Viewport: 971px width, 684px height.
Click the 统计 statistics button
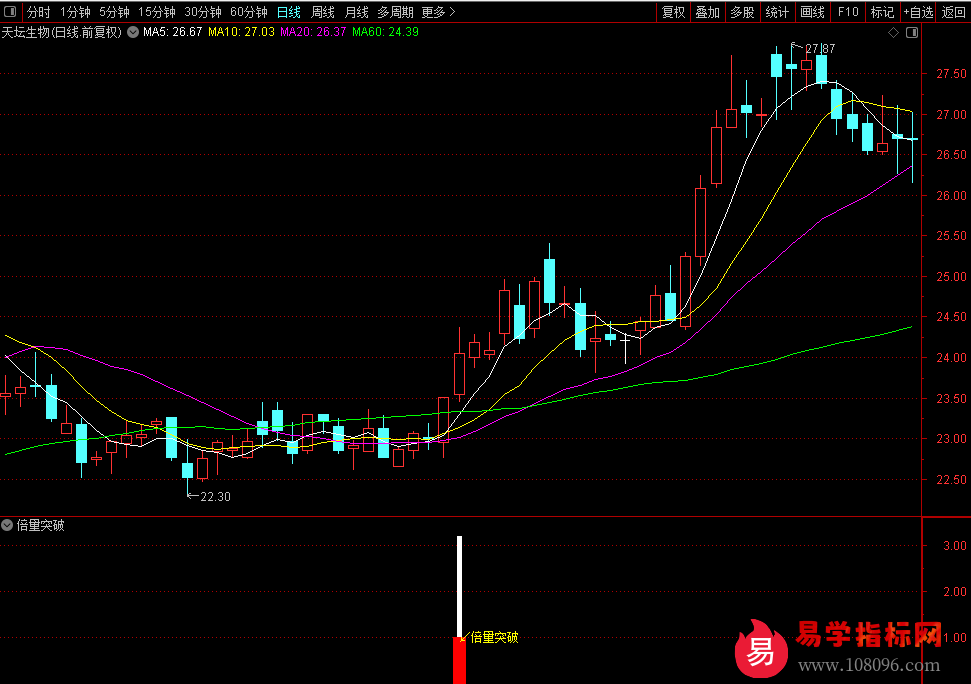point(777,12)
